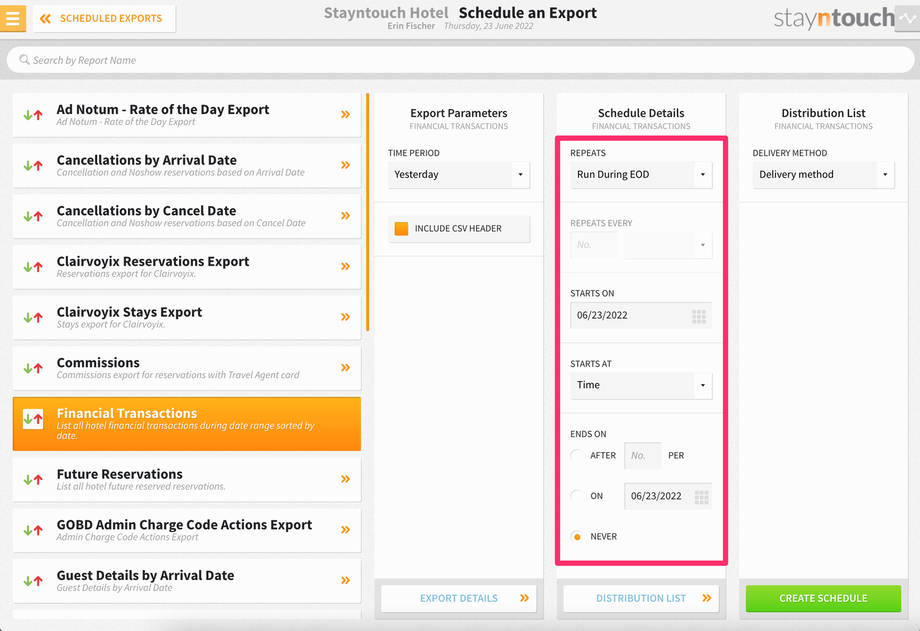The height and width of the screenshot is (631, 920).
Task: Click the Distribution List button
Action: 641,598
